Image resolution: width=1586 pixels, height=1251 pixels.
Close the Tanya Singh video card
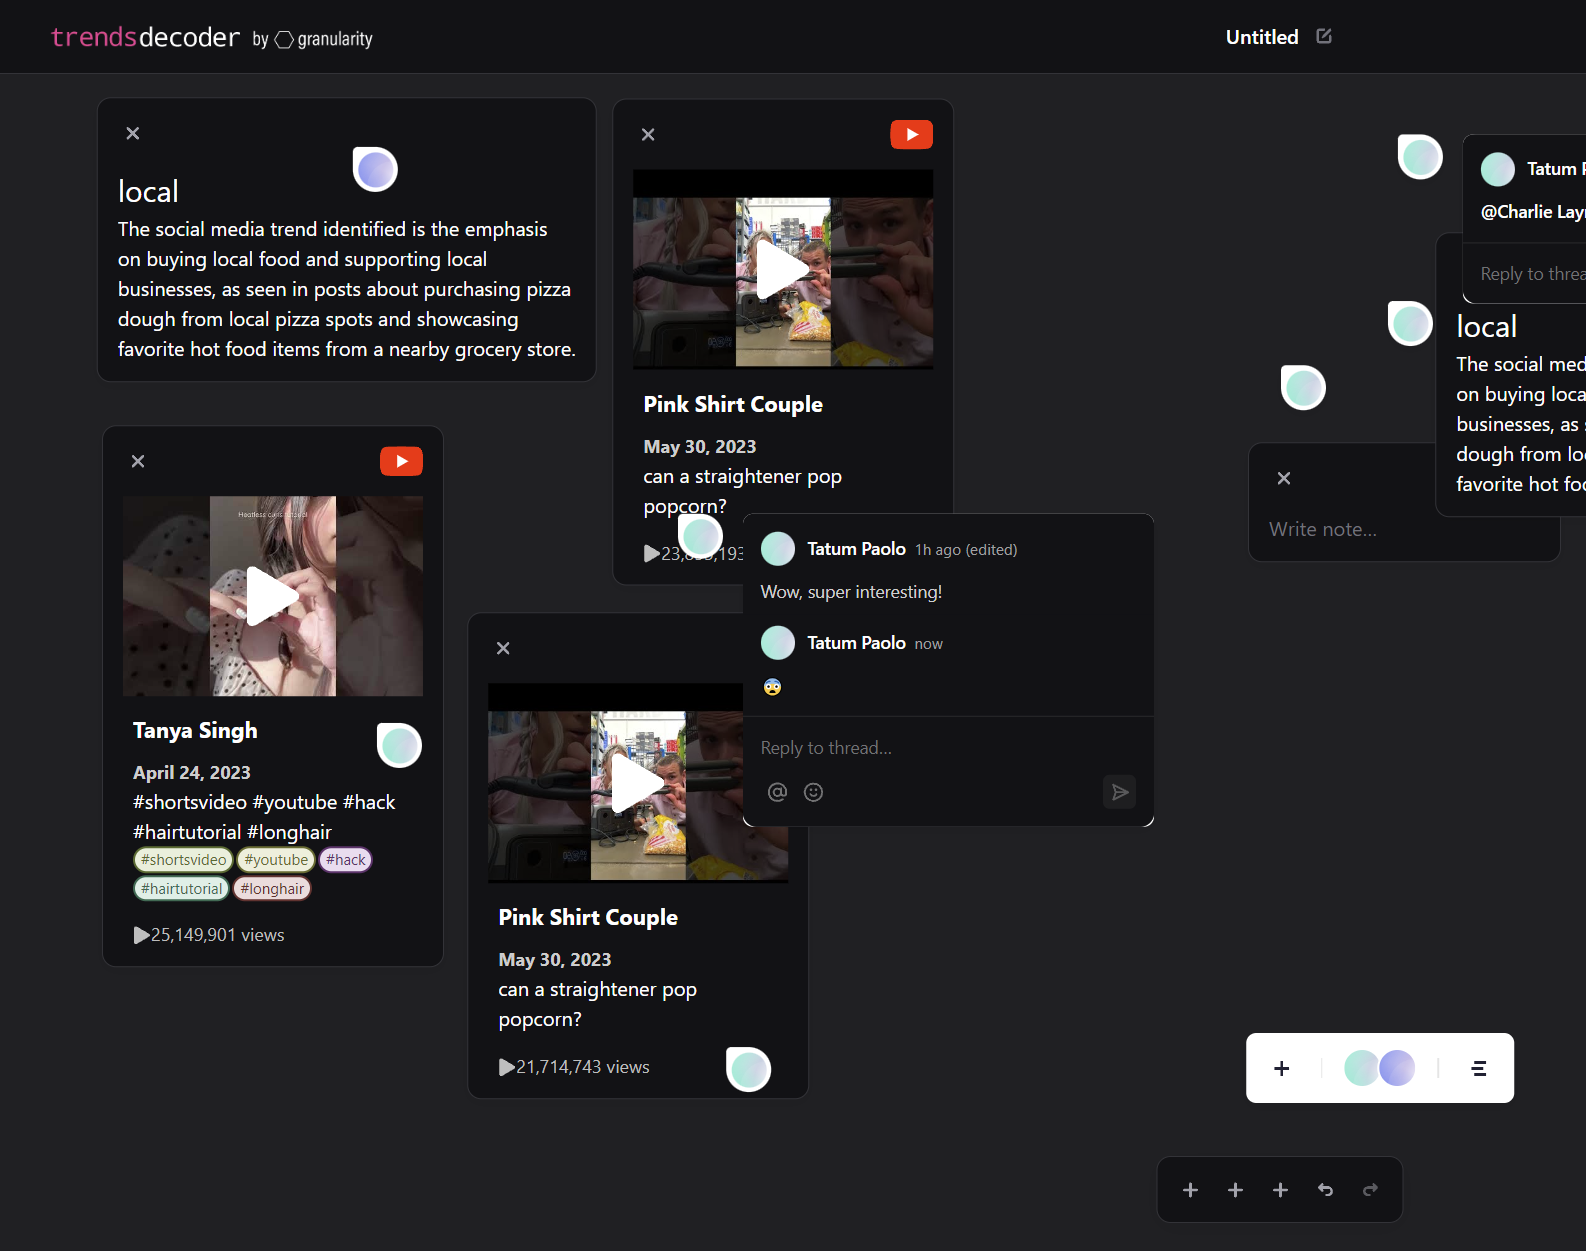pos(138,461)
